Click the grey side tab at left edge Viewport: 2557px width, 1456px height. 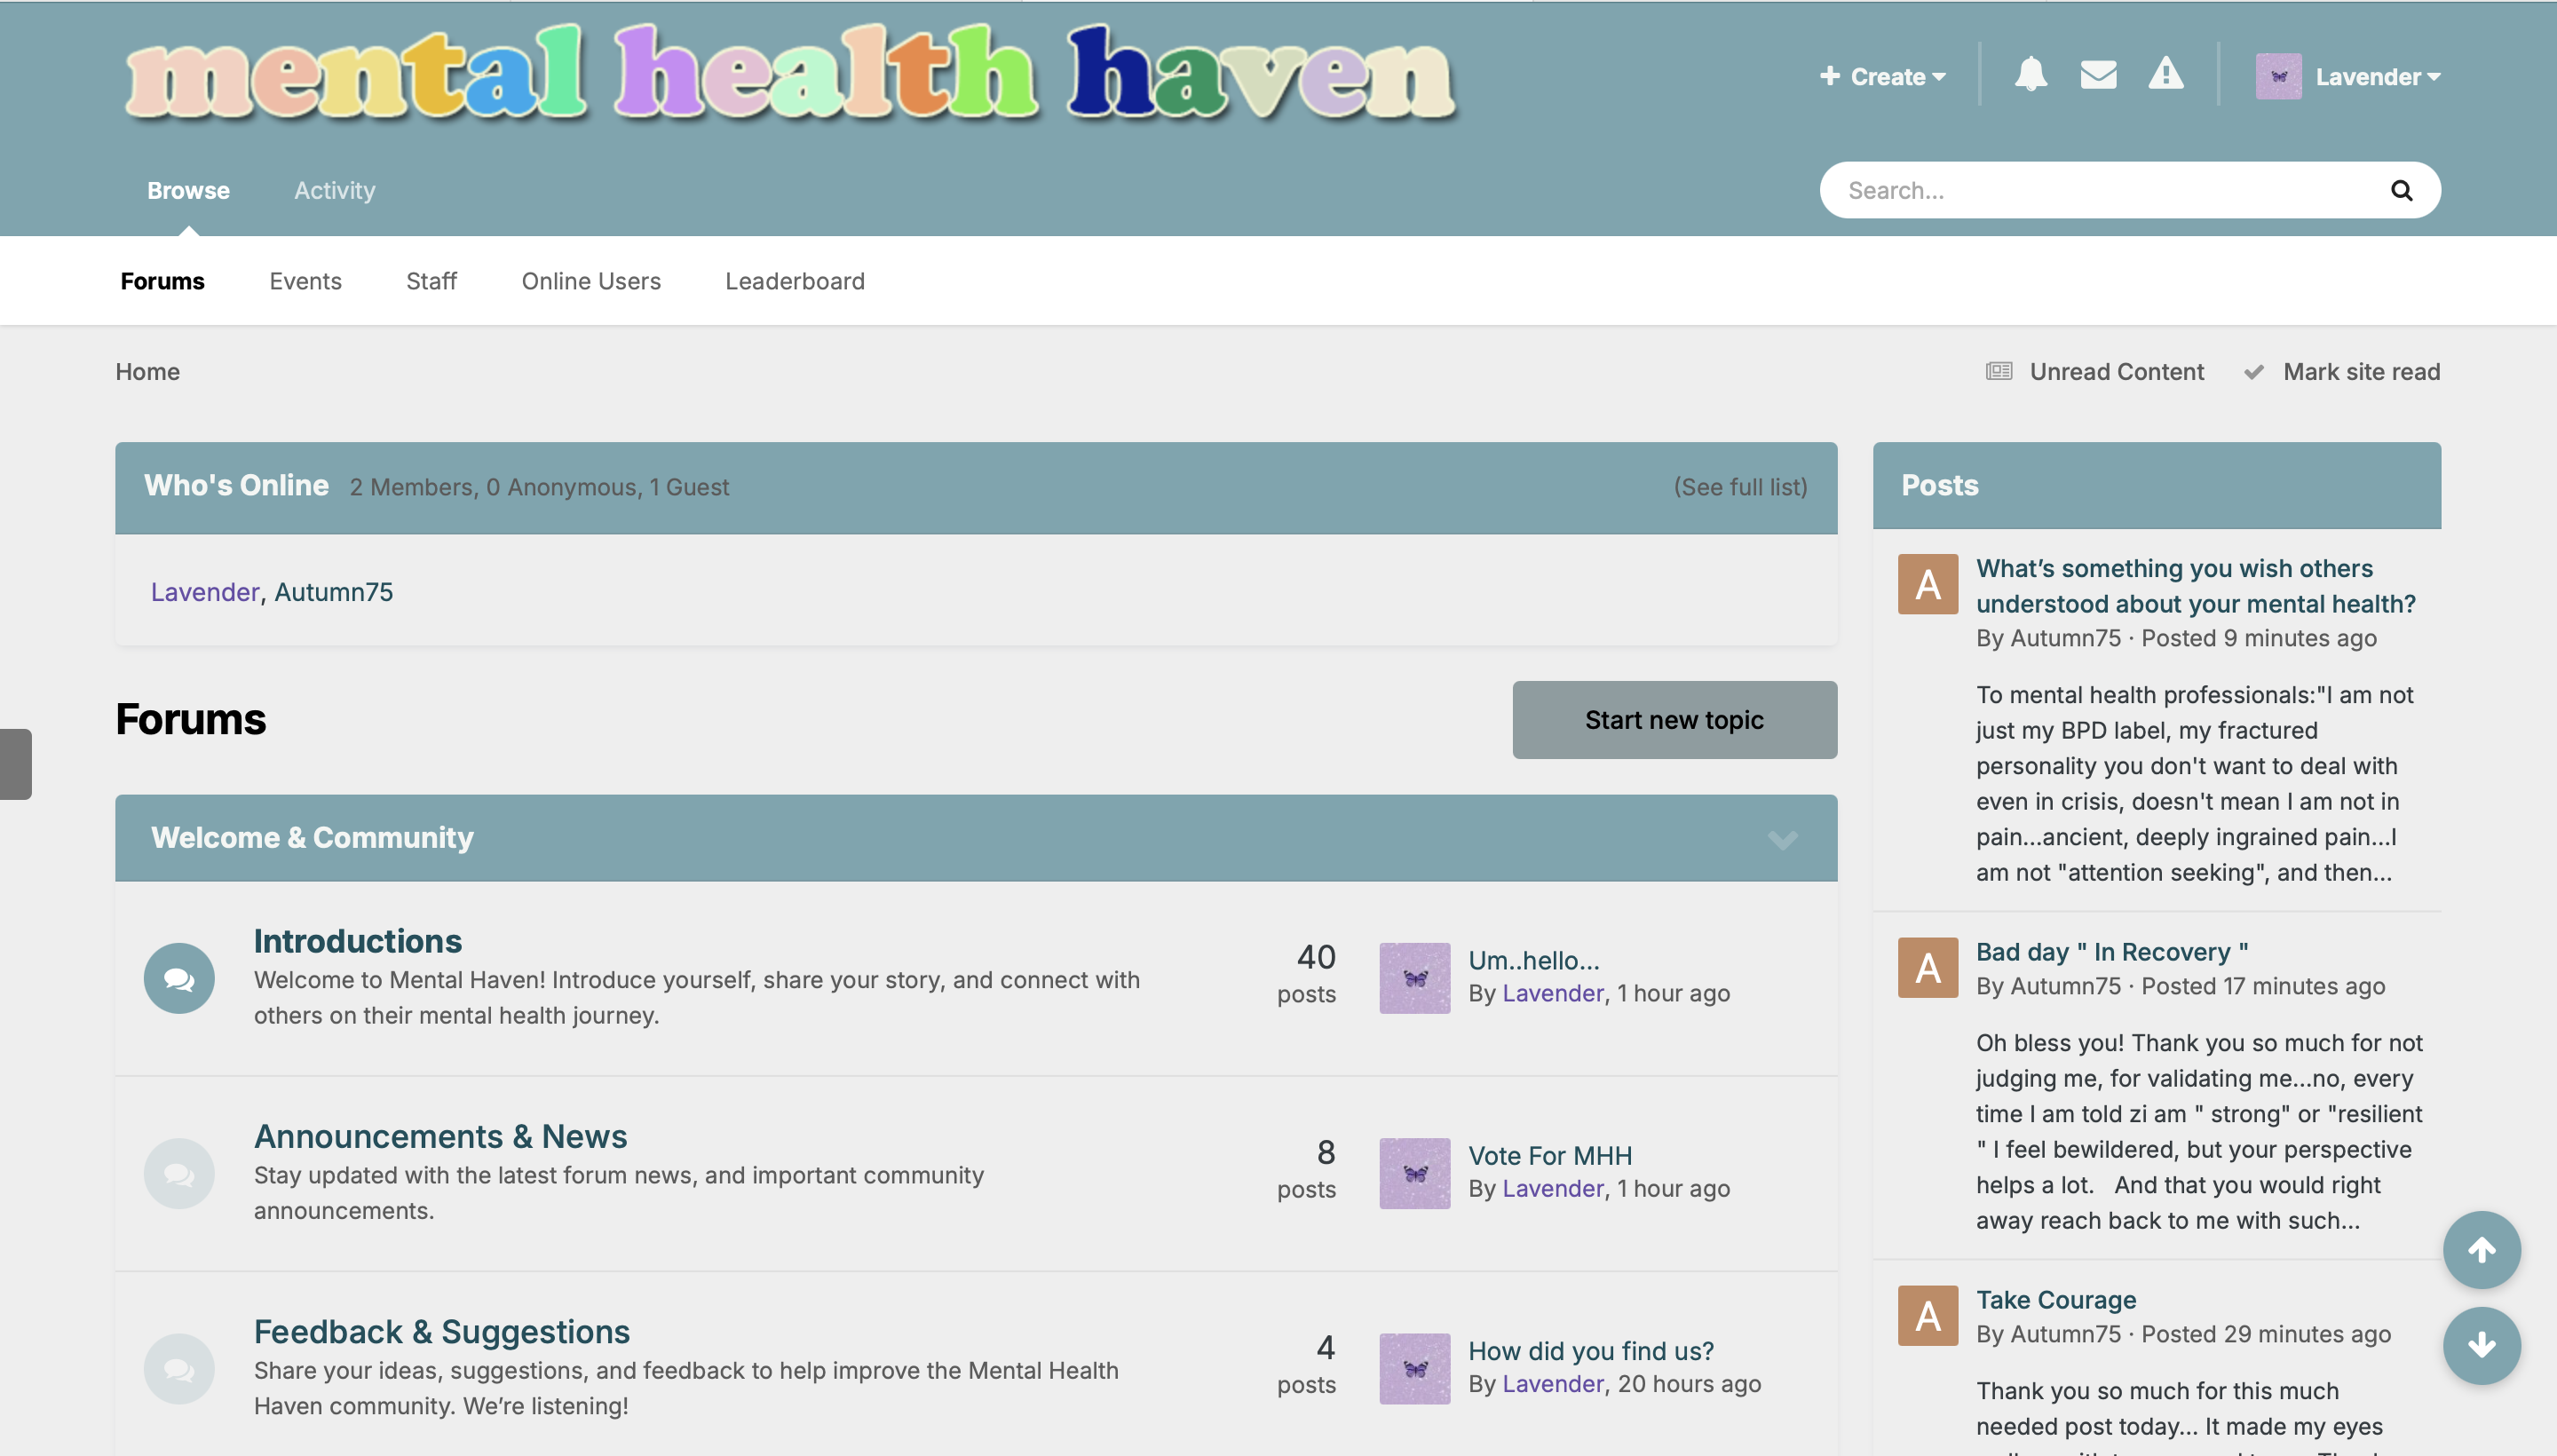(16, 764)
